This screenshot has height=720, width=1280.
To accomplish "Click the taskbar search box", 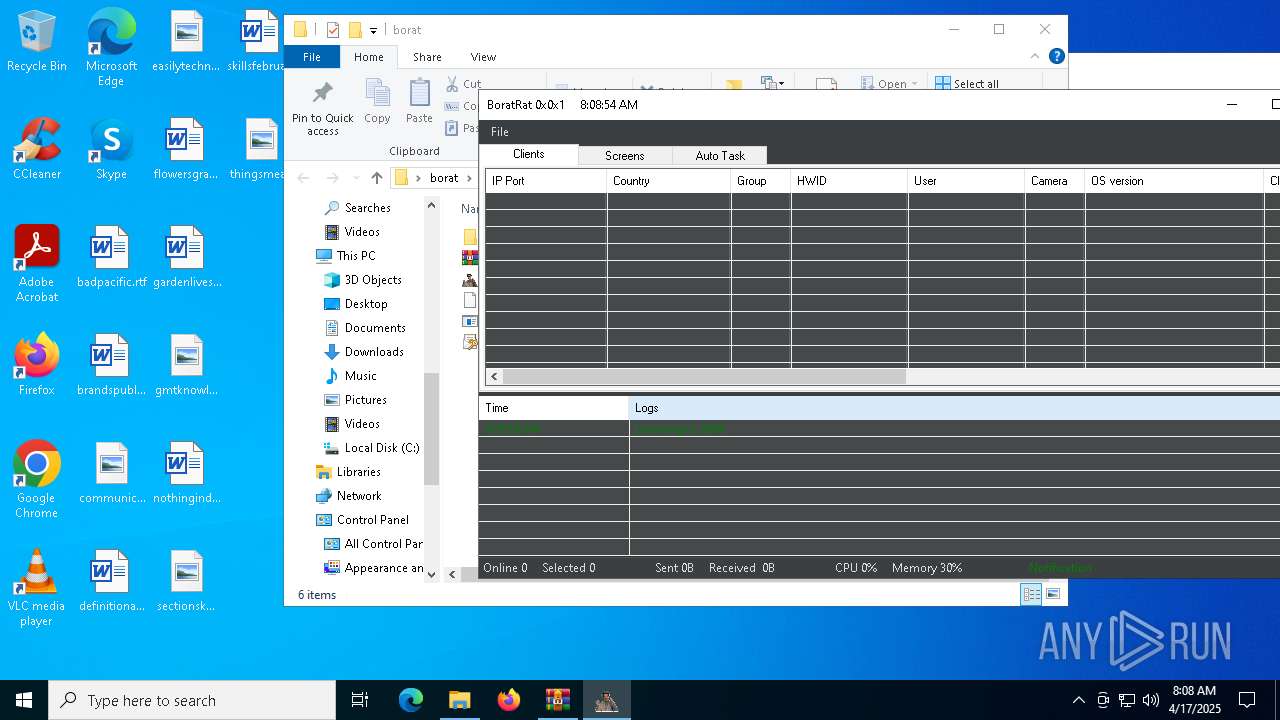I will click(x=192, y=700).
